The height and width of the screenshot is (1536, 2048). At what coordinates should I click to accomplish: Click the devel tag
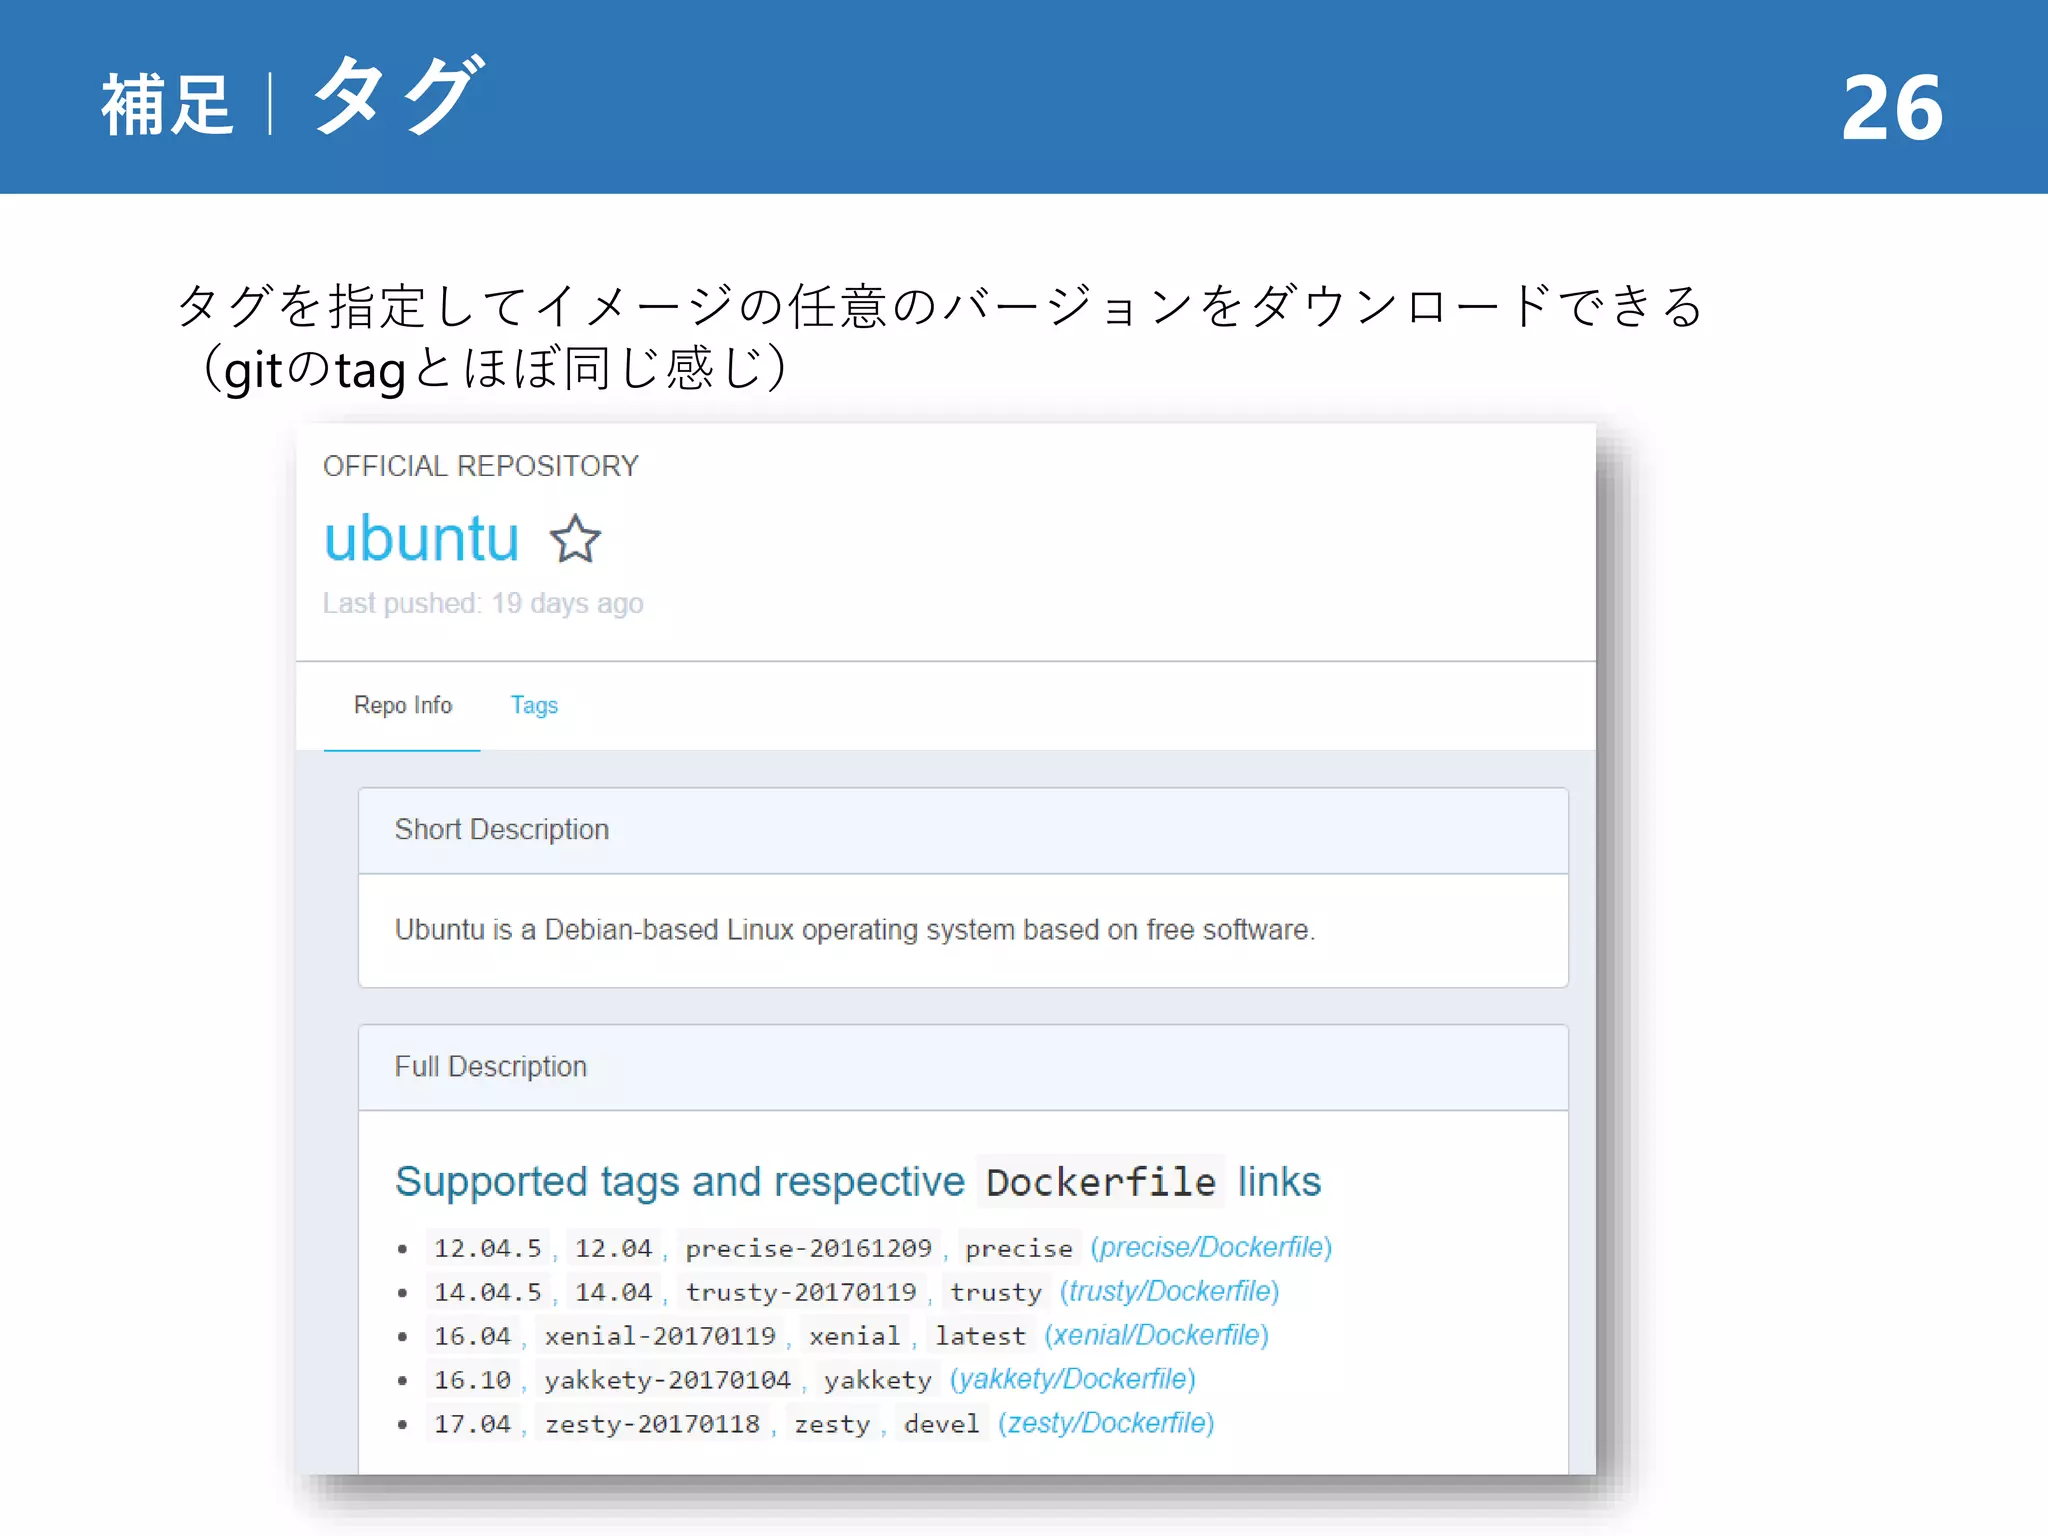[x=942, y=1424]
